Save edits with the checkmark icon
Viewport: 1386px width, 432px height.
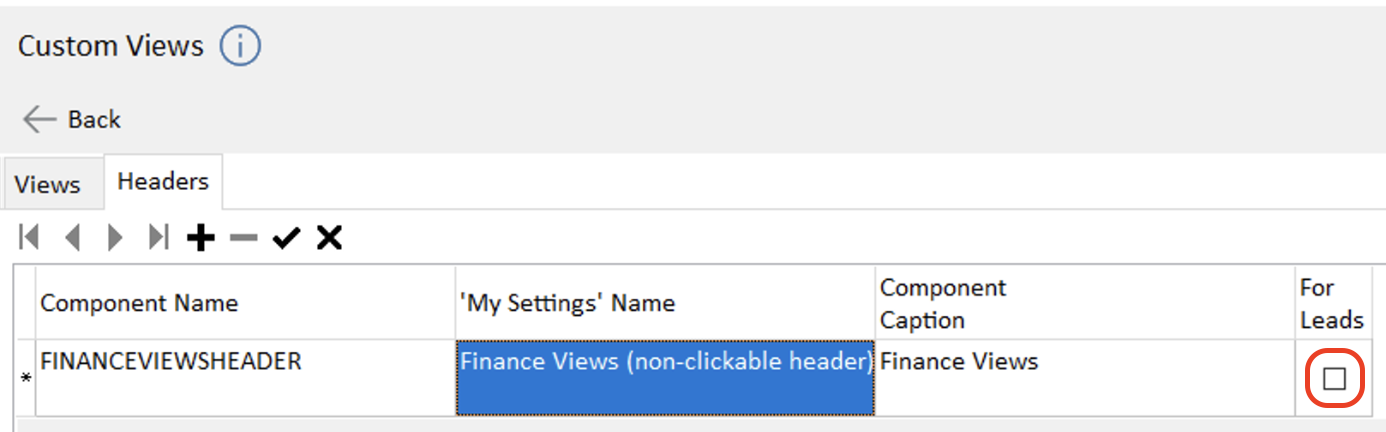pyautogui.click(x=286, y=238)
